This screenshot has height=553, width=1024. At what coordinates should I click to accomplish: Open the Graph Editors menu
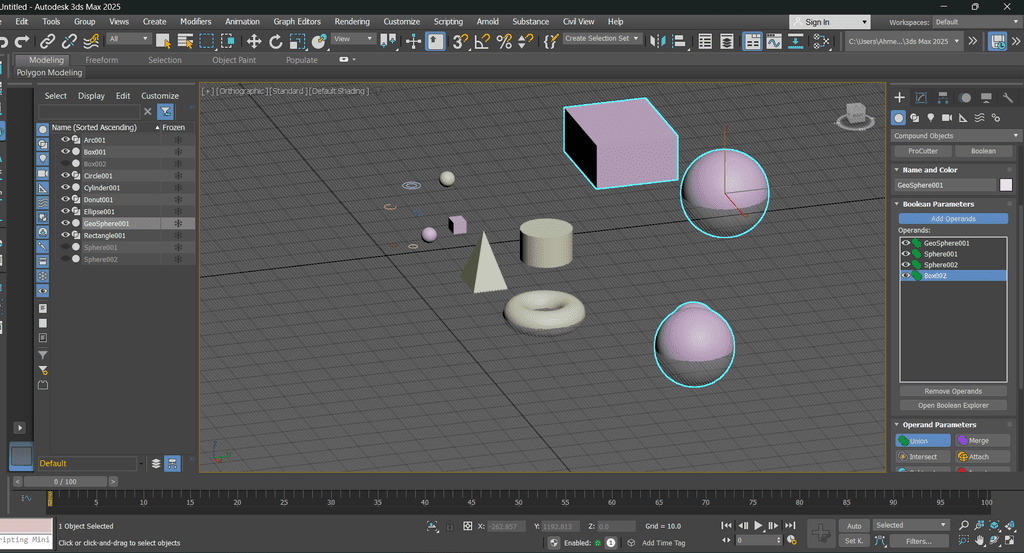pyautogui.click(x=297, y=22)
